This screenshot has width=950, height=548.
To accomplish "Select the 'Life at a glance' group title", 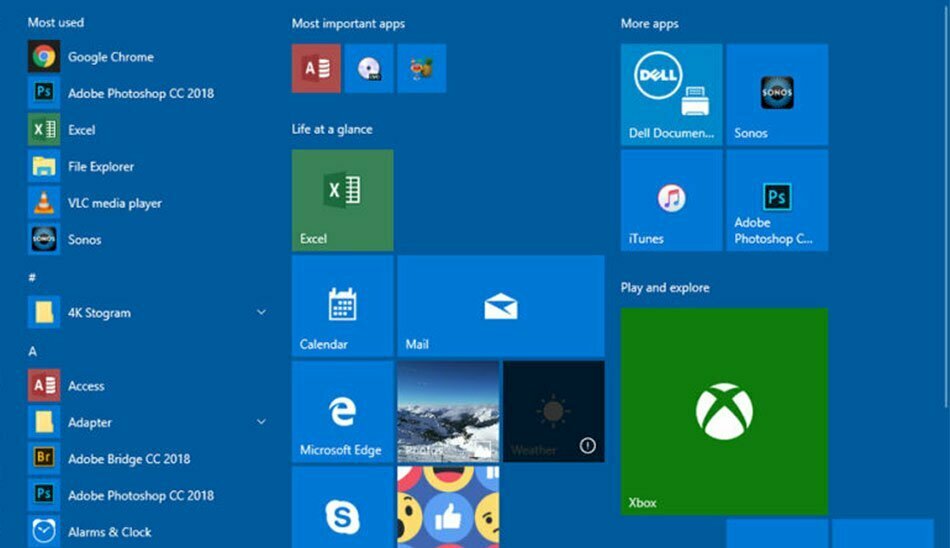I will tap(332, 130).
